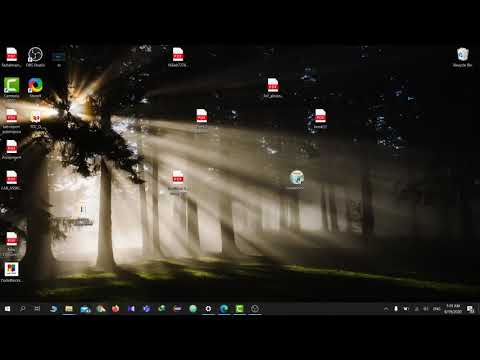
Task: Select the colorful ShareX desktop shortcut
Action: (35, 87)
